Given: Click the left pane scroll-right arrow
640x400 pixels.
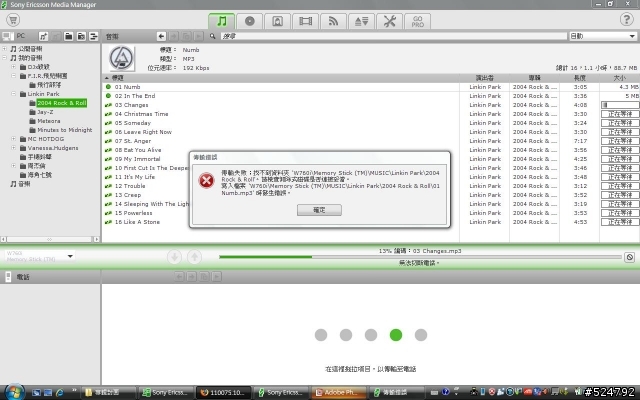Looking at the screenshot, I should pyautogui.click(x=96, y=239).
